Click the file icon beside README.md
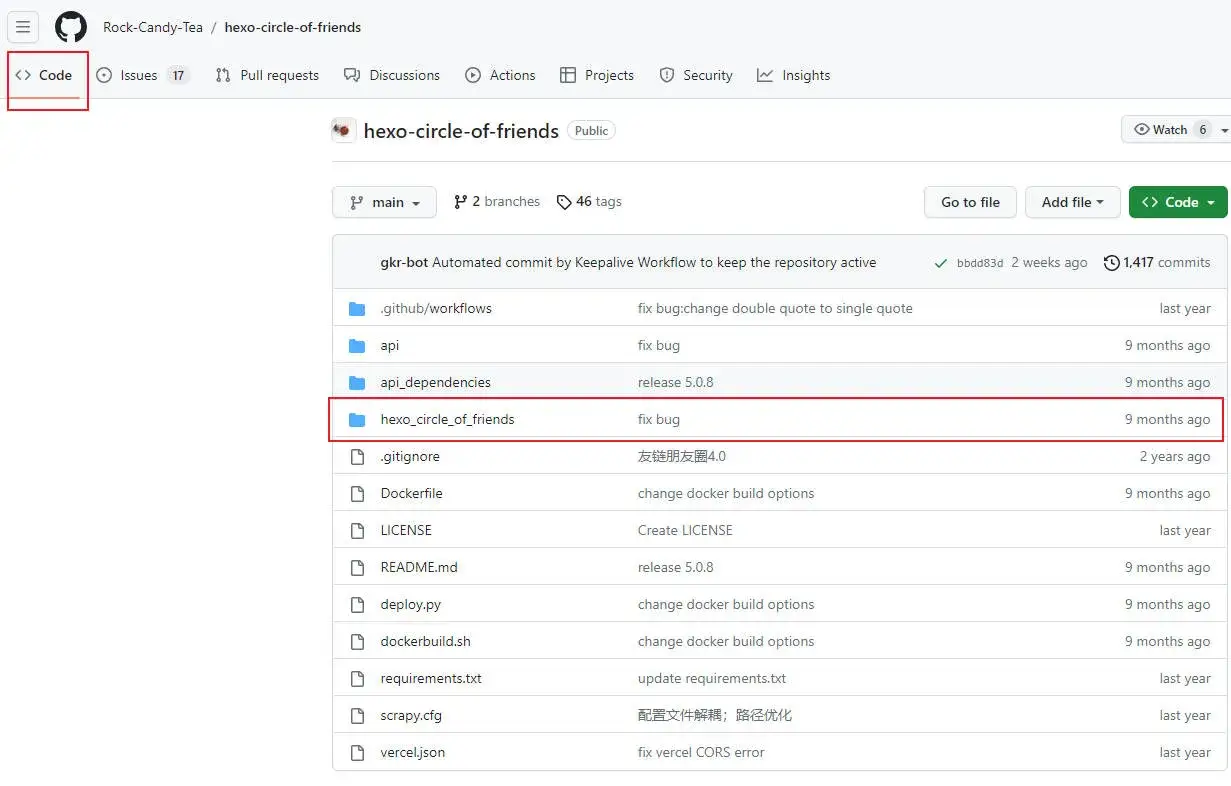 click(x=357, y=568)
